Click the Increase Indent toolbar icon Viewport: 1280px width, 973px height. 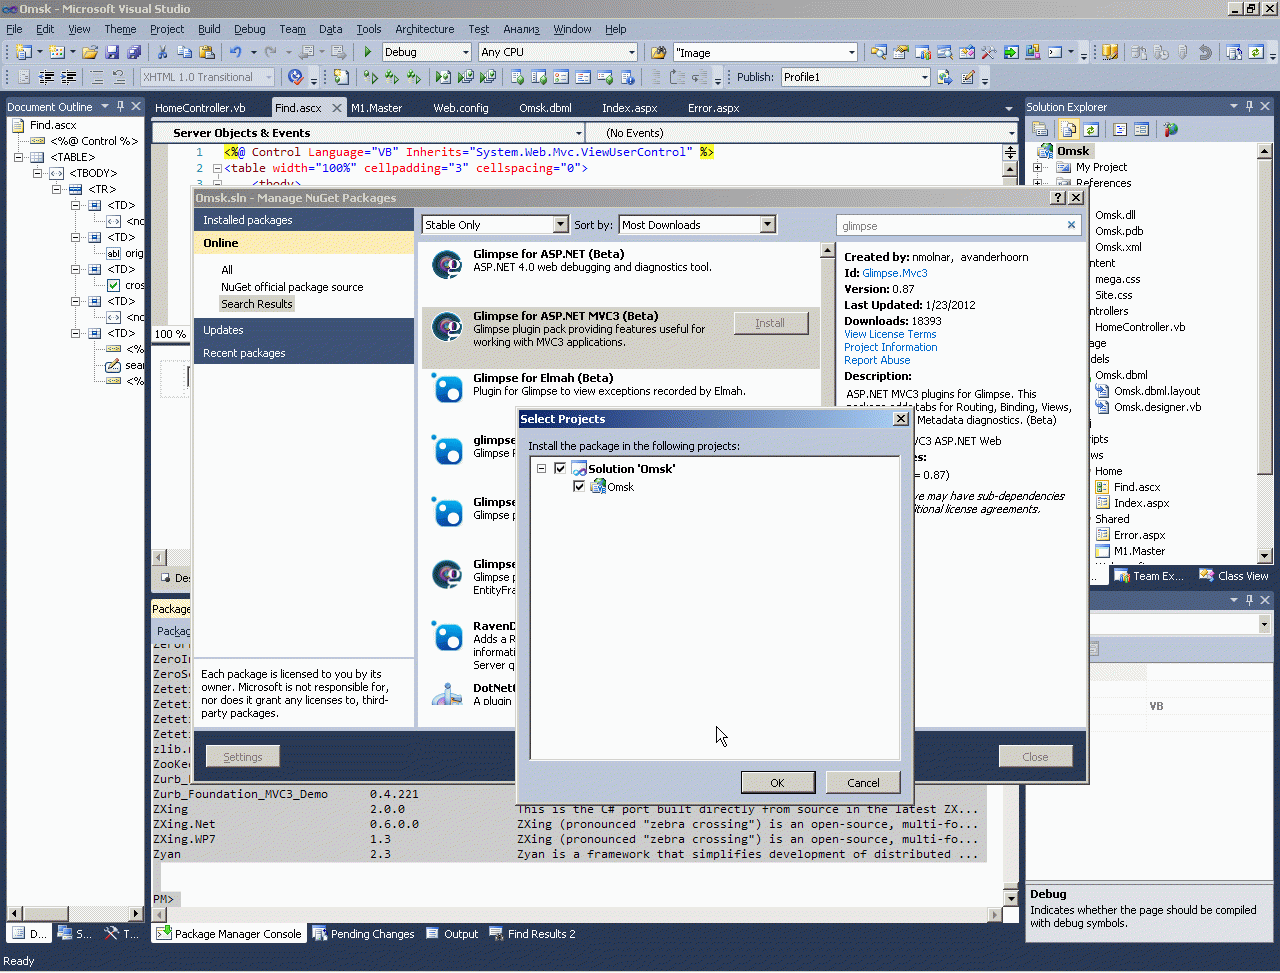click(69, 77)
